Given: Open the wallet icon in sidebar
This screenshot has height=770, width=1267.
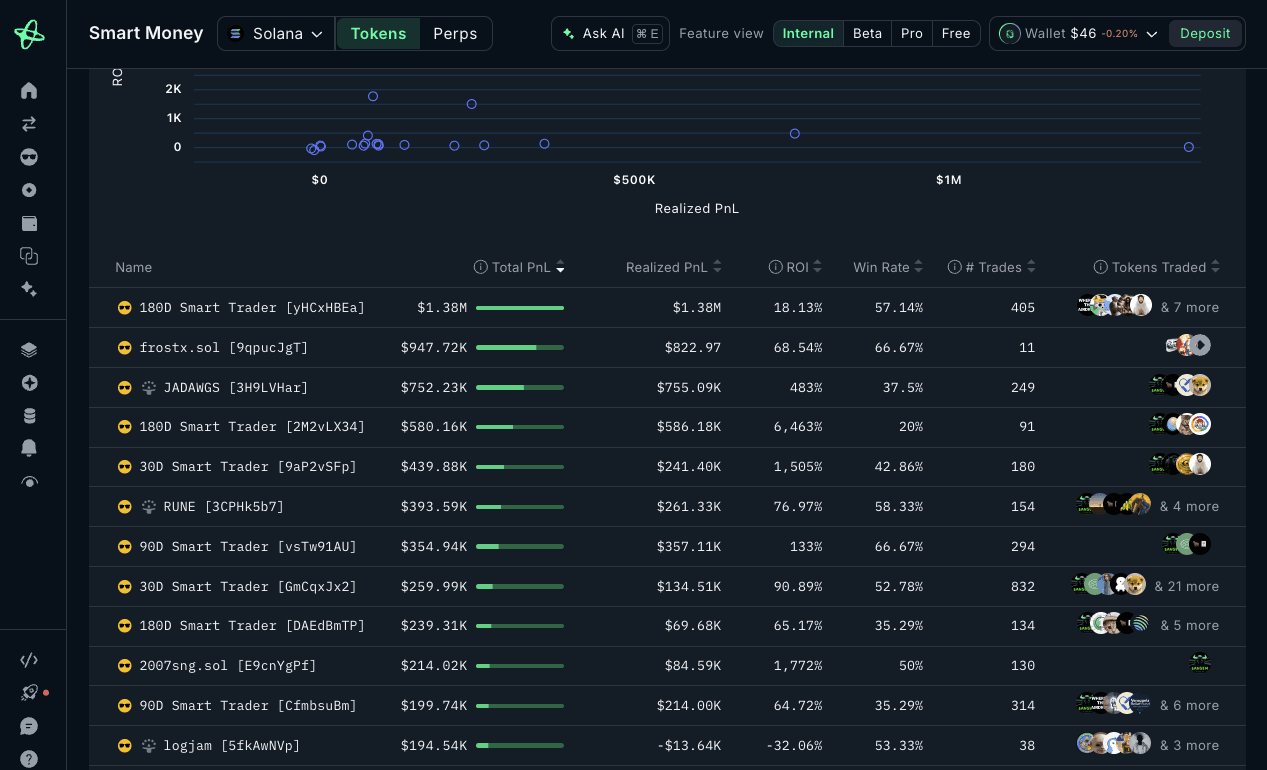Looking at the screenshot, I should (x=29, y=223).
